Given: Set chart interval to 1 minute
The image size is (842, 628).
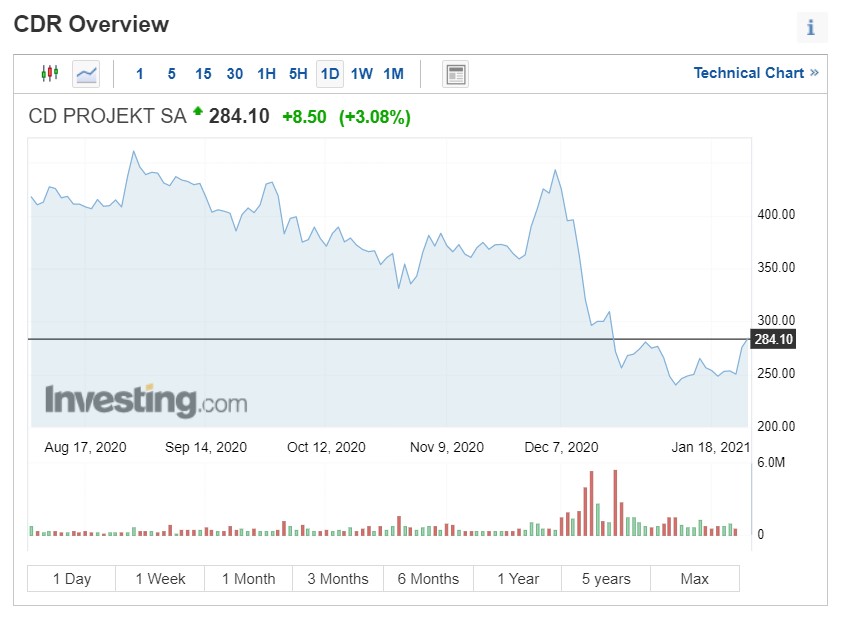Looking at the screenshot, I should (140, 74).
